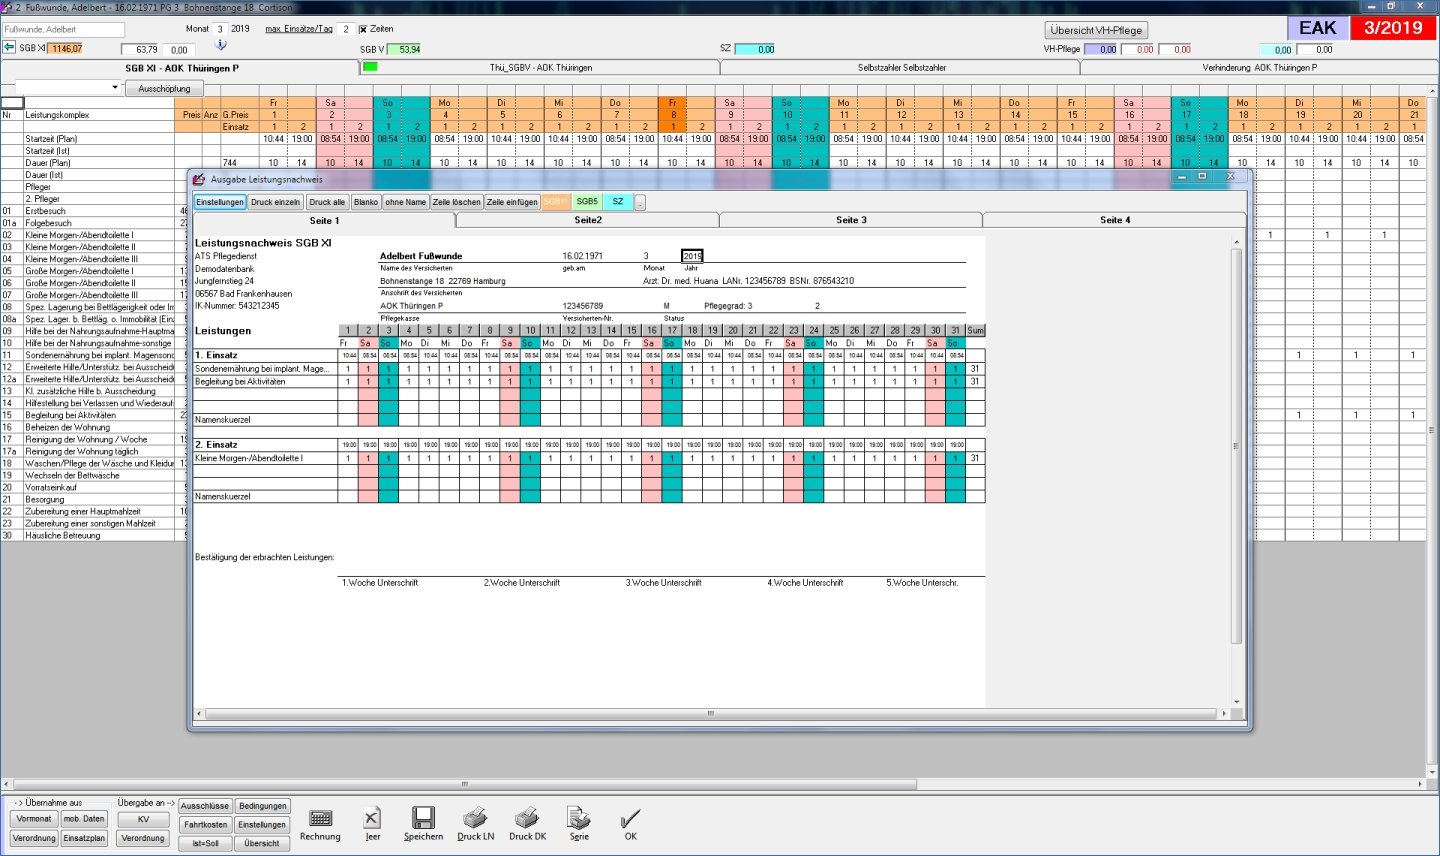Click the KV button

(x=143, y=819)
